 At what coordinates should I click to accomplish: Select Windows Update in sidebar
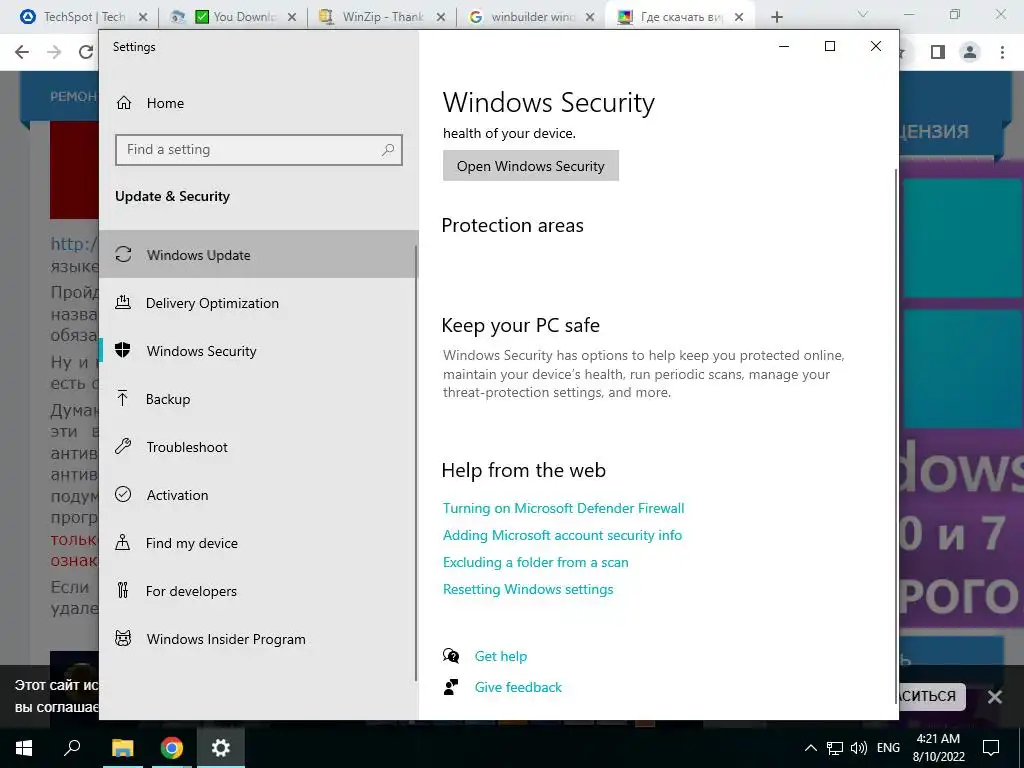257,255
